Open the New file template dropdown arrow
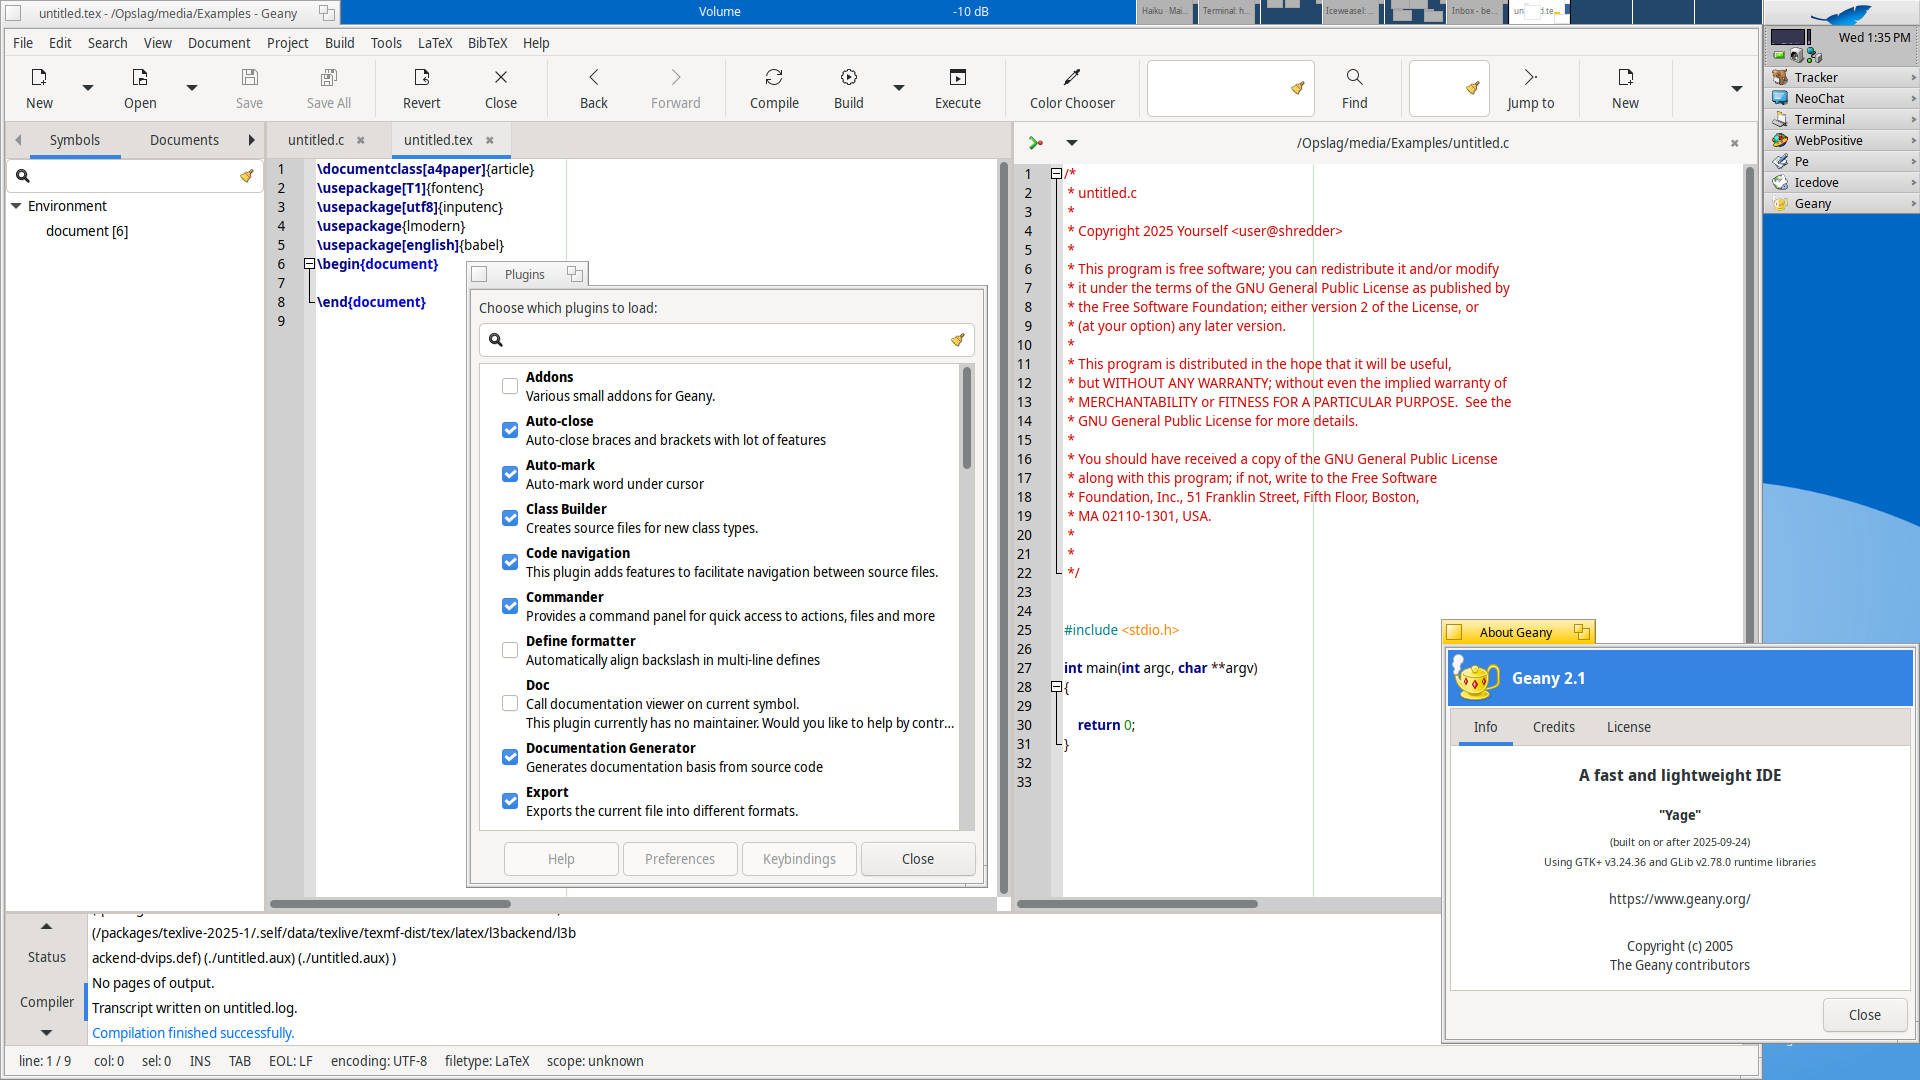Image resolution: width=1920 pixels, height=1080 pixels. pos(88,88)
